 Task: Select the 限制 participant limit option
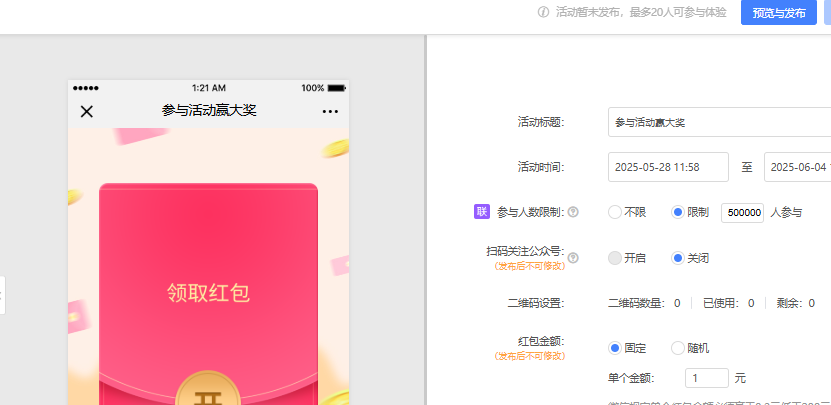point(678,212)
